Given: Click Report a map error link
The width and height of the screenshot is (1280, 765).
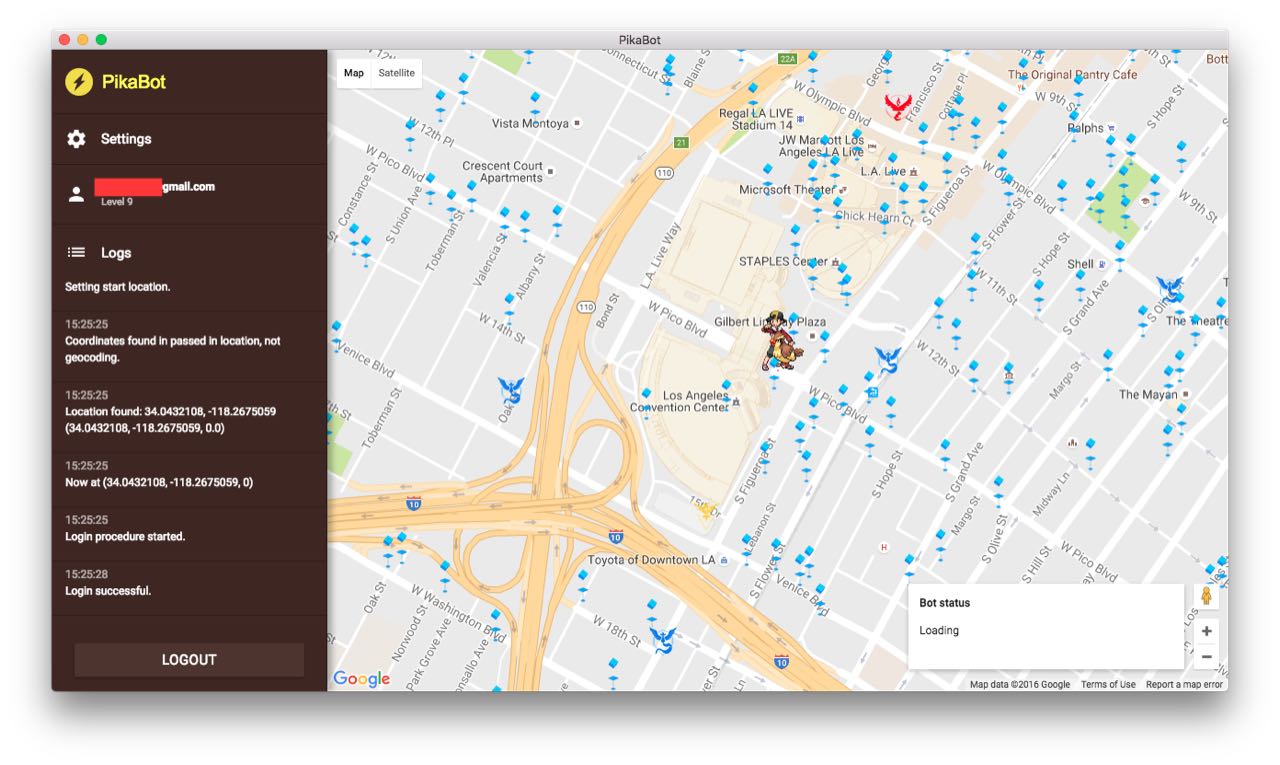Looking at the screenshot, I should [1184, 685].
